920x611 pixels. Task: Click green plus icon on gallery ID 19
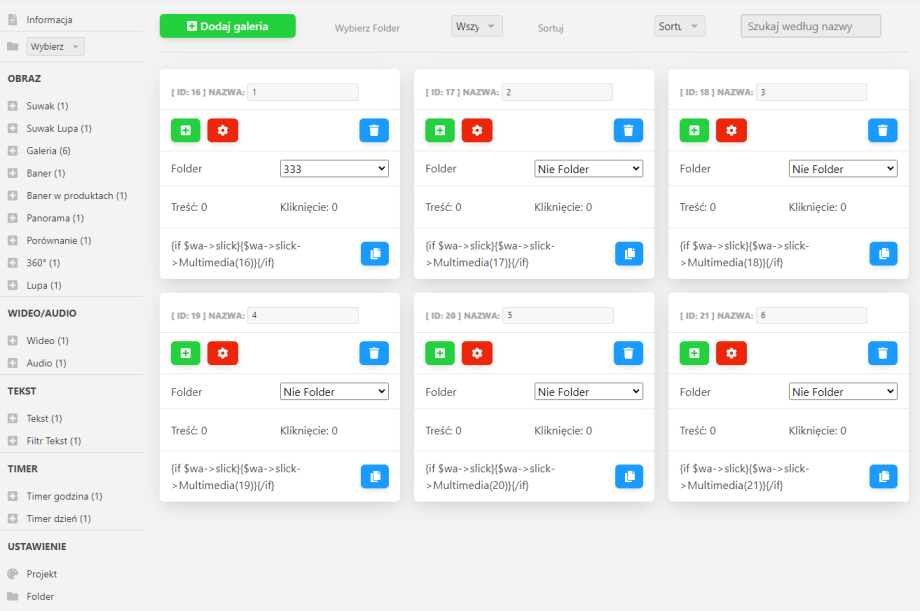tap(185, 353)
